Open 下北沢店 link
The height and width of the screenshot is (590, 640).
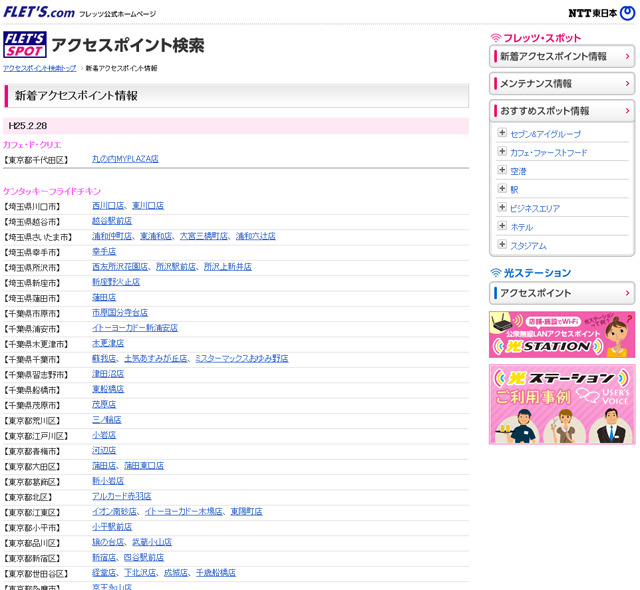click(140, 573)
